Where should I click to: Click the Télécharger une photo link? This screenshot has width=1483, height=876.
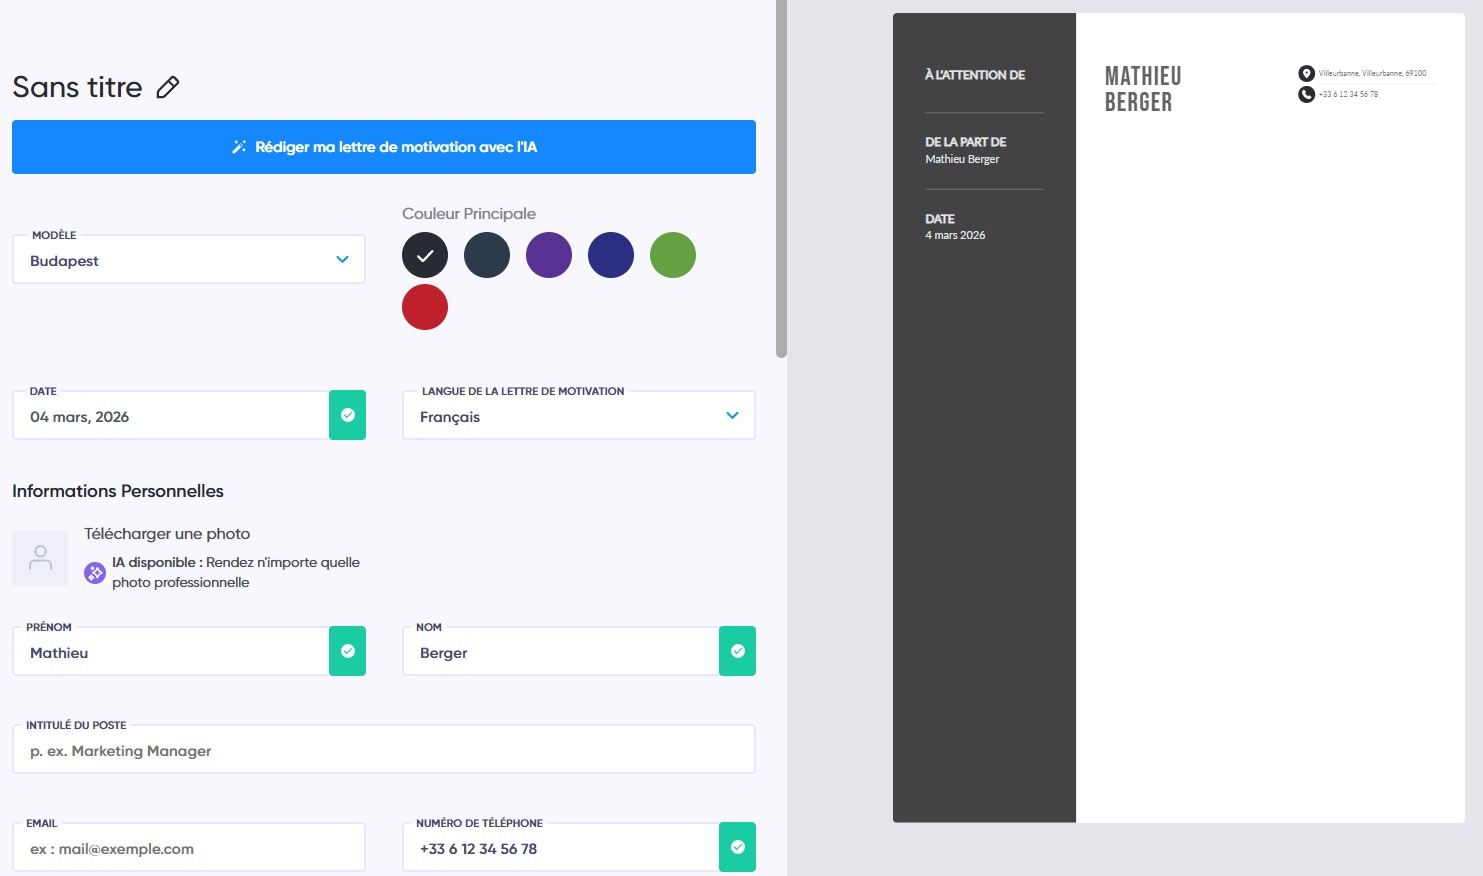coord(168,533)
